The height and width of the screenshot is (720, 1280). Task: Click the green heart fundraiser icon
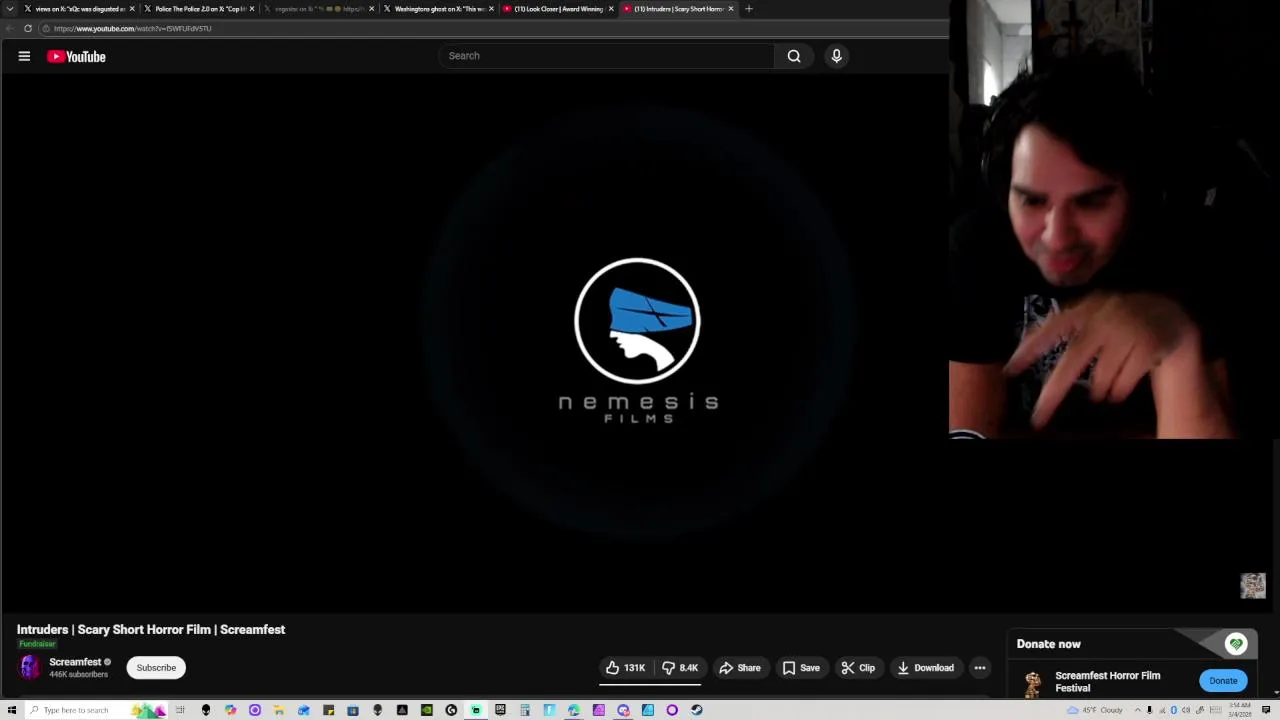tap(1236, 644)
